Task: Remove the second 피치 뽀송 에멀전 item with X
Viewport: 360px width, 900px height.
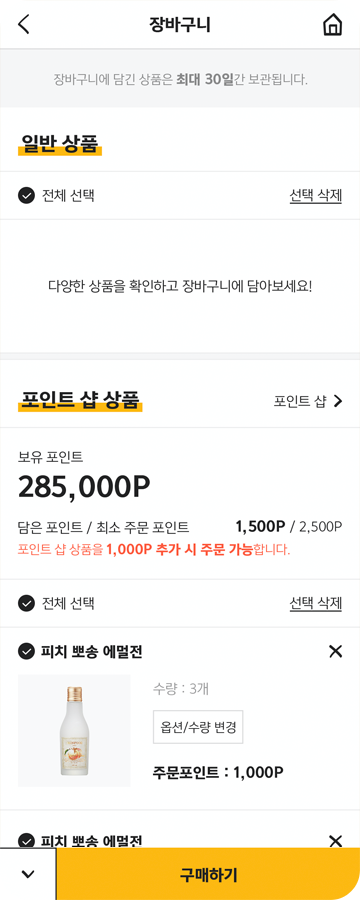Action: pos(335,841)
